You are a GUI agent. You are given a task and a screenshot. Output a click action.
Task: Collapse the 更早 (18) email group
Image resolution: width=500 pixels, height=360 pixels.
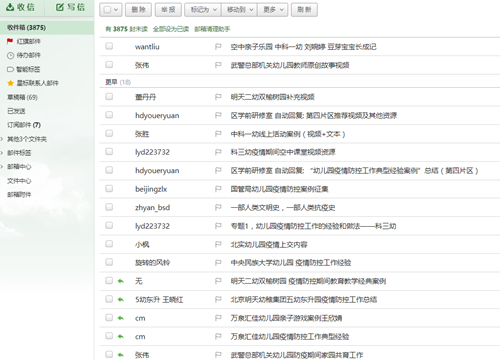pyautogui.click(x=118, y=82)
